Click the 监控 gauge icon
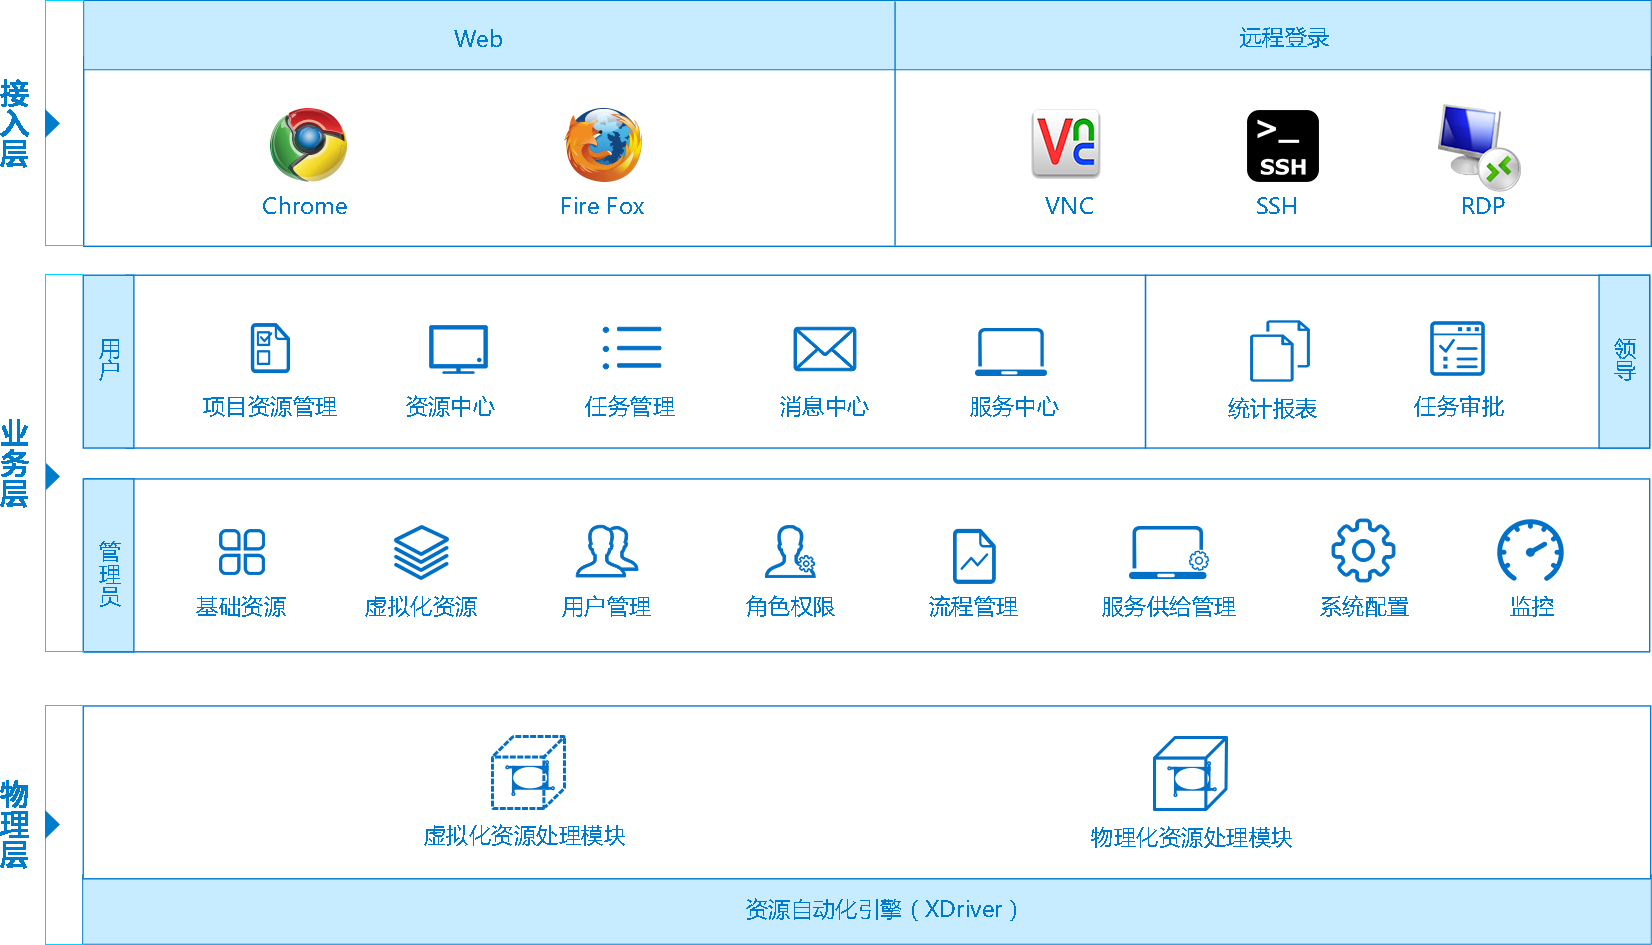Viewport: 1652px width, 945px height. tap(1530, 550)
